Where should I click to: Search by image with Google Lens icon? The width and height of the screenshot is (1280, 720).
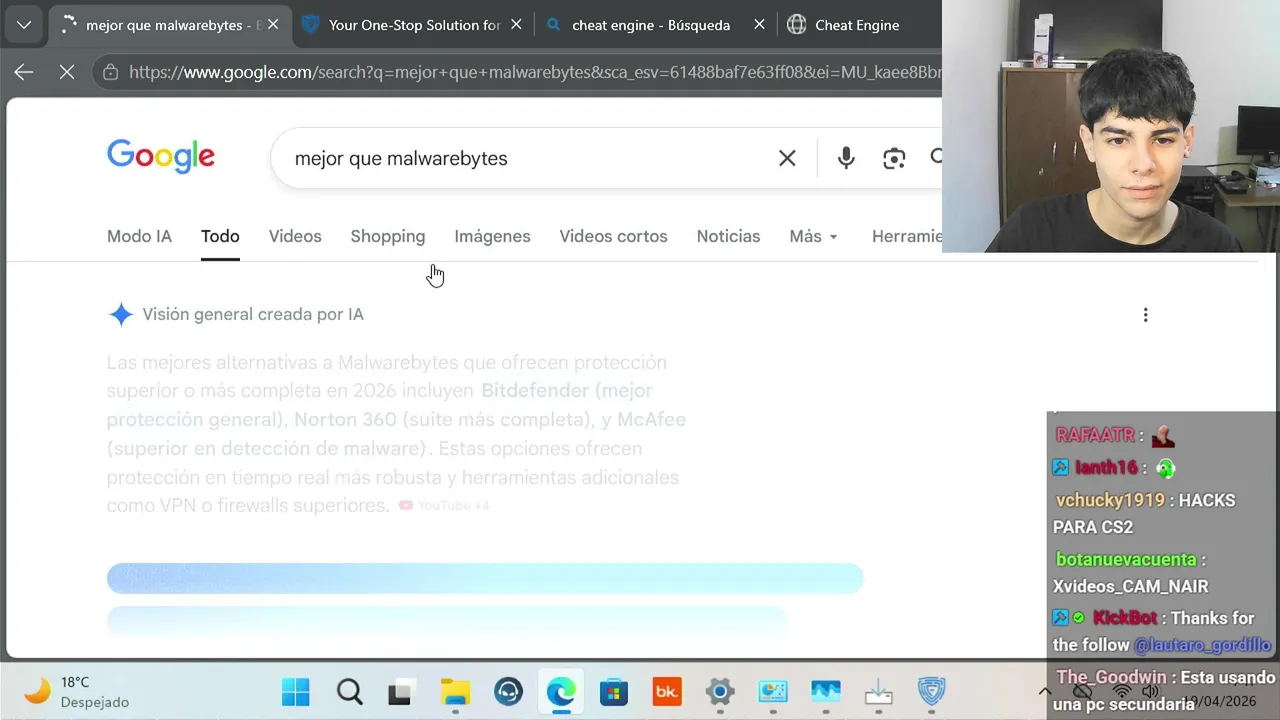tap(894, 158)
